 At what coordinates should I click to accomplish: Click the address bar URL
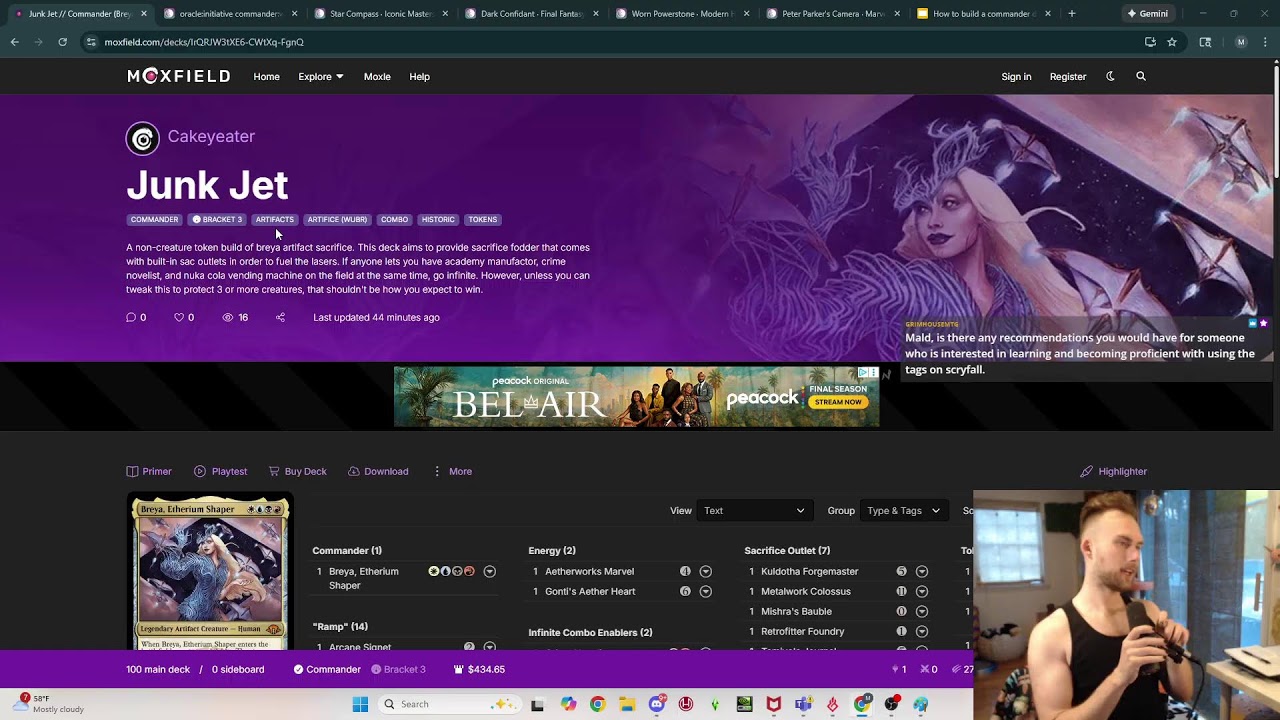(x=204, y=42)
